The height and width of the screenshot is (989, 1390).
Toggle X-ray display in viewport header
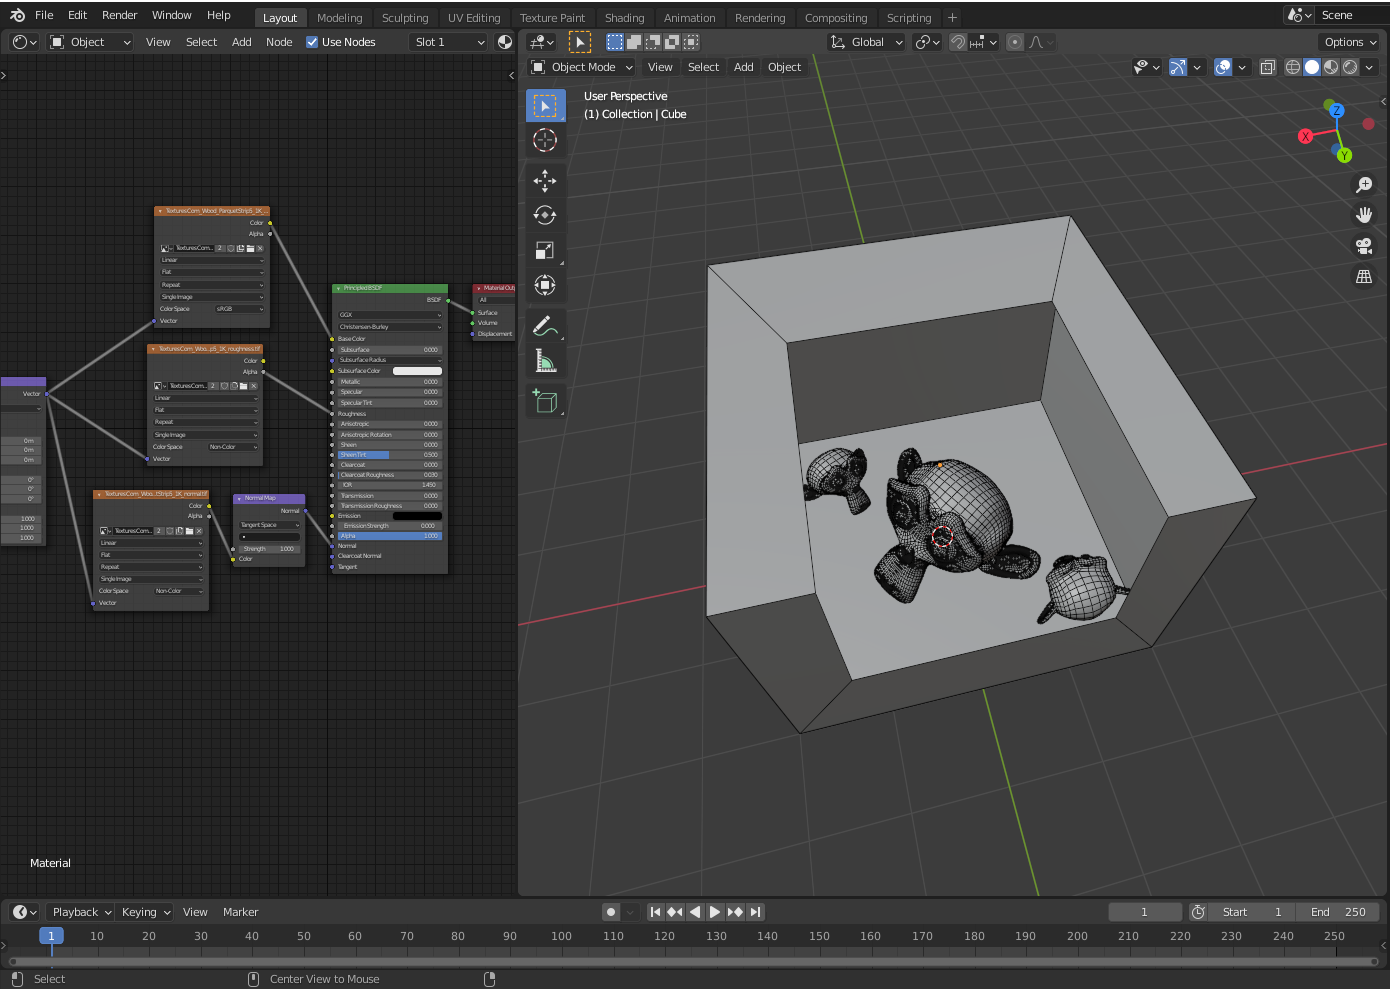click(1267, 67)
